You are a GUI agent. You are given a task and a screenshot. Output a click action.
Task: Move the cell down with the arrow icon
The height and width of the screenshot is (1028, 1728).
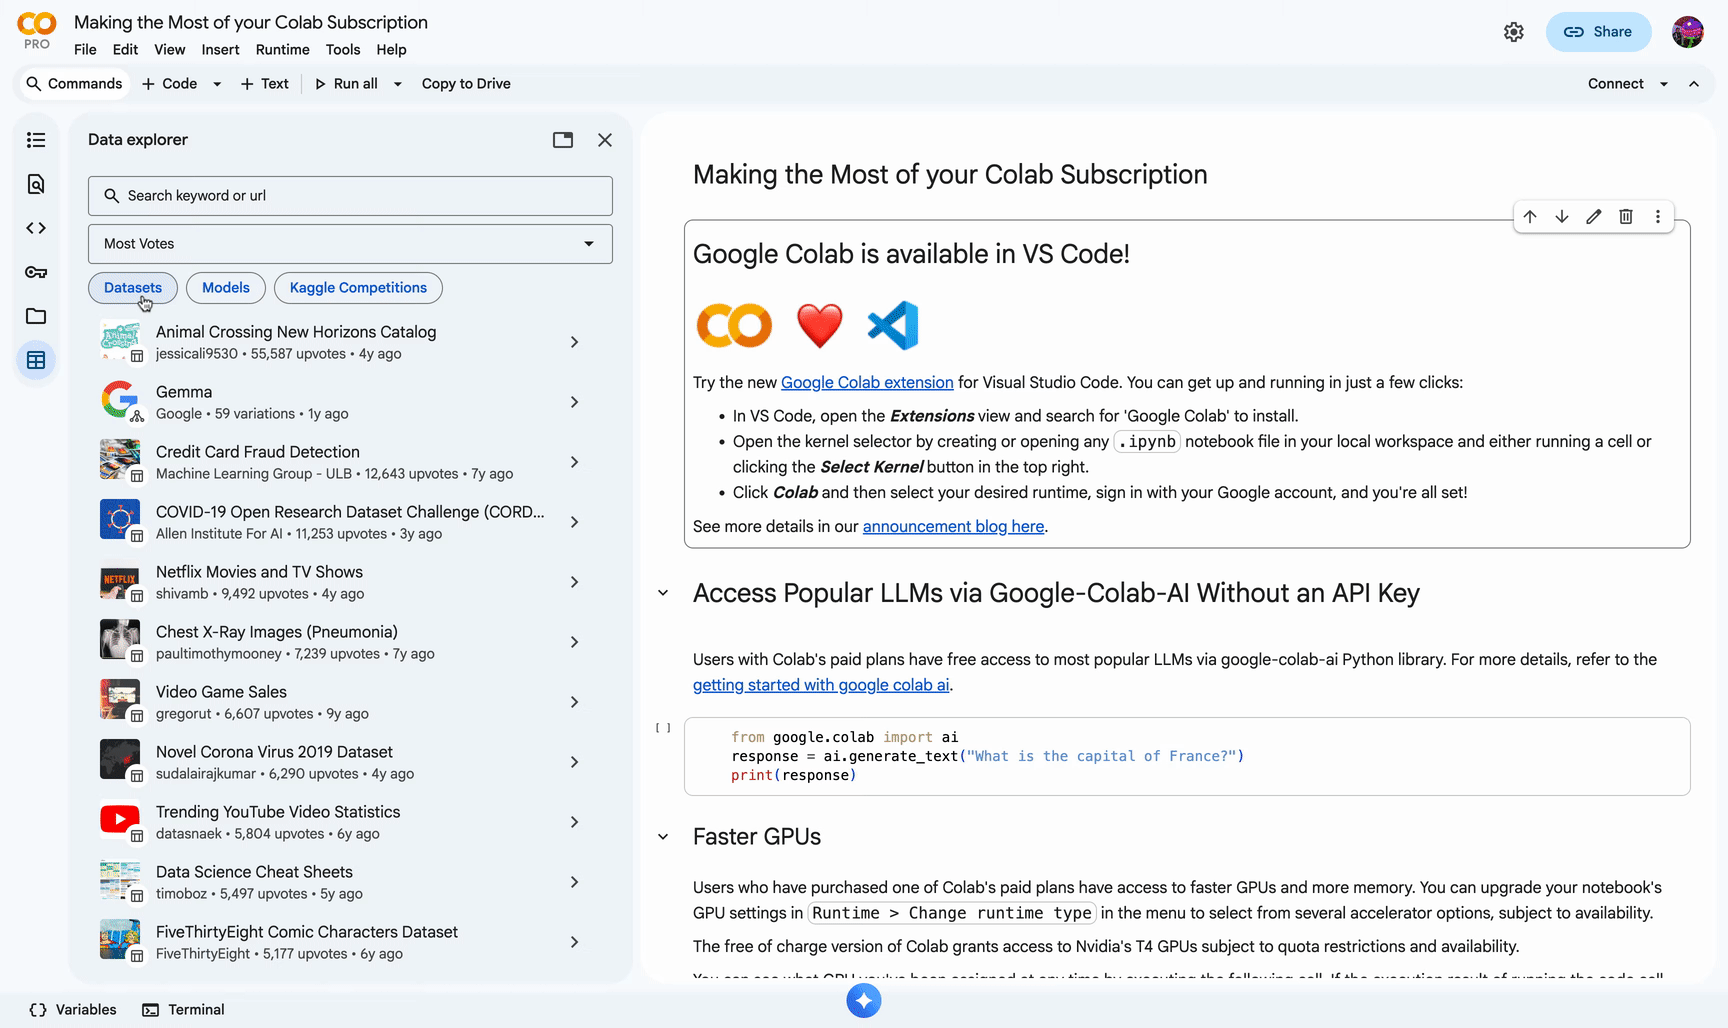(1562, 216)
